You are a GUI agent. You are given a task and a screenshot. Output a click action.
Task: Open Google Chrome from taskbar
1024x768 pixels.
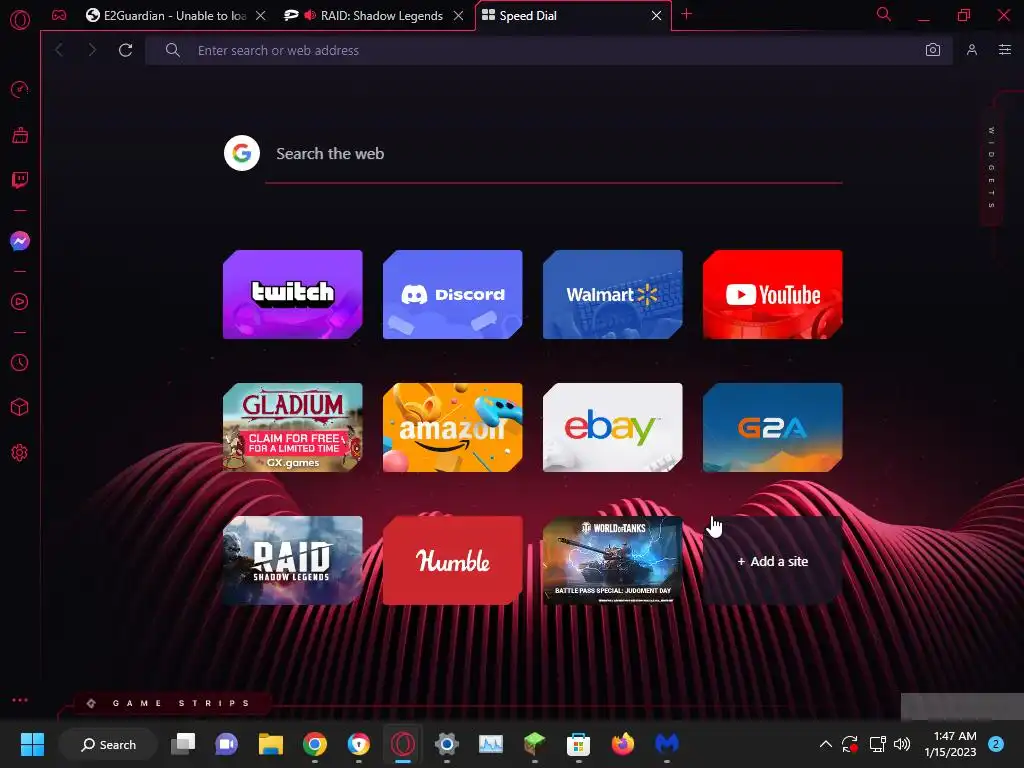(x=315, y=744)
